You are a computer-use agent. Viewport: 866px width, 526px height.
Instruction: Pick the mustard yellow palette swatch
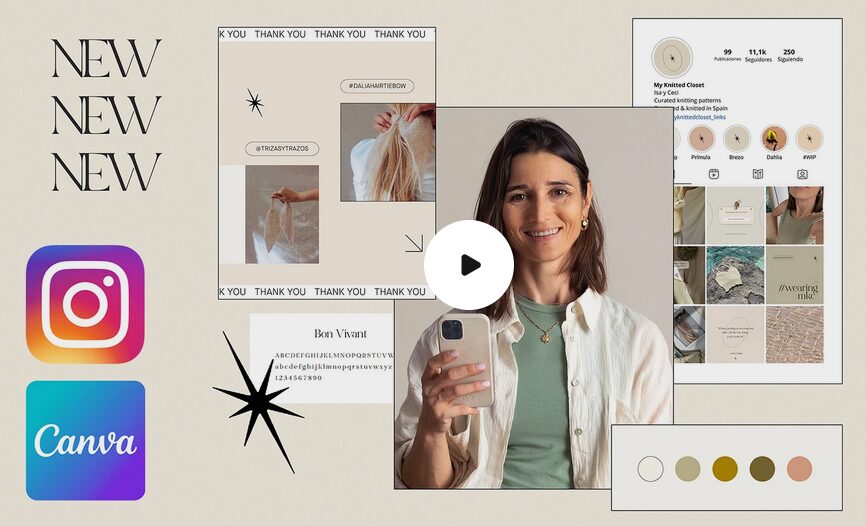[725, 469]
